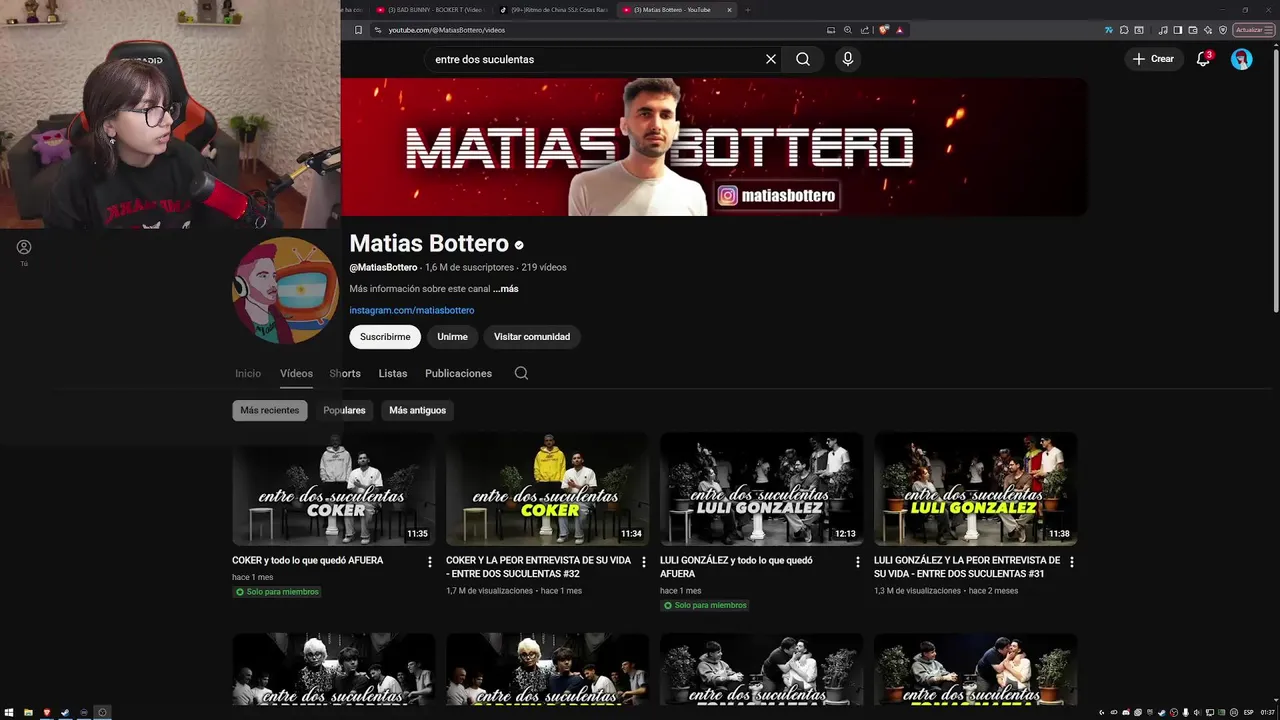1280x720 pixels.
Task: Click the share page icon in the address bar
Action: (x=864, y=30)
